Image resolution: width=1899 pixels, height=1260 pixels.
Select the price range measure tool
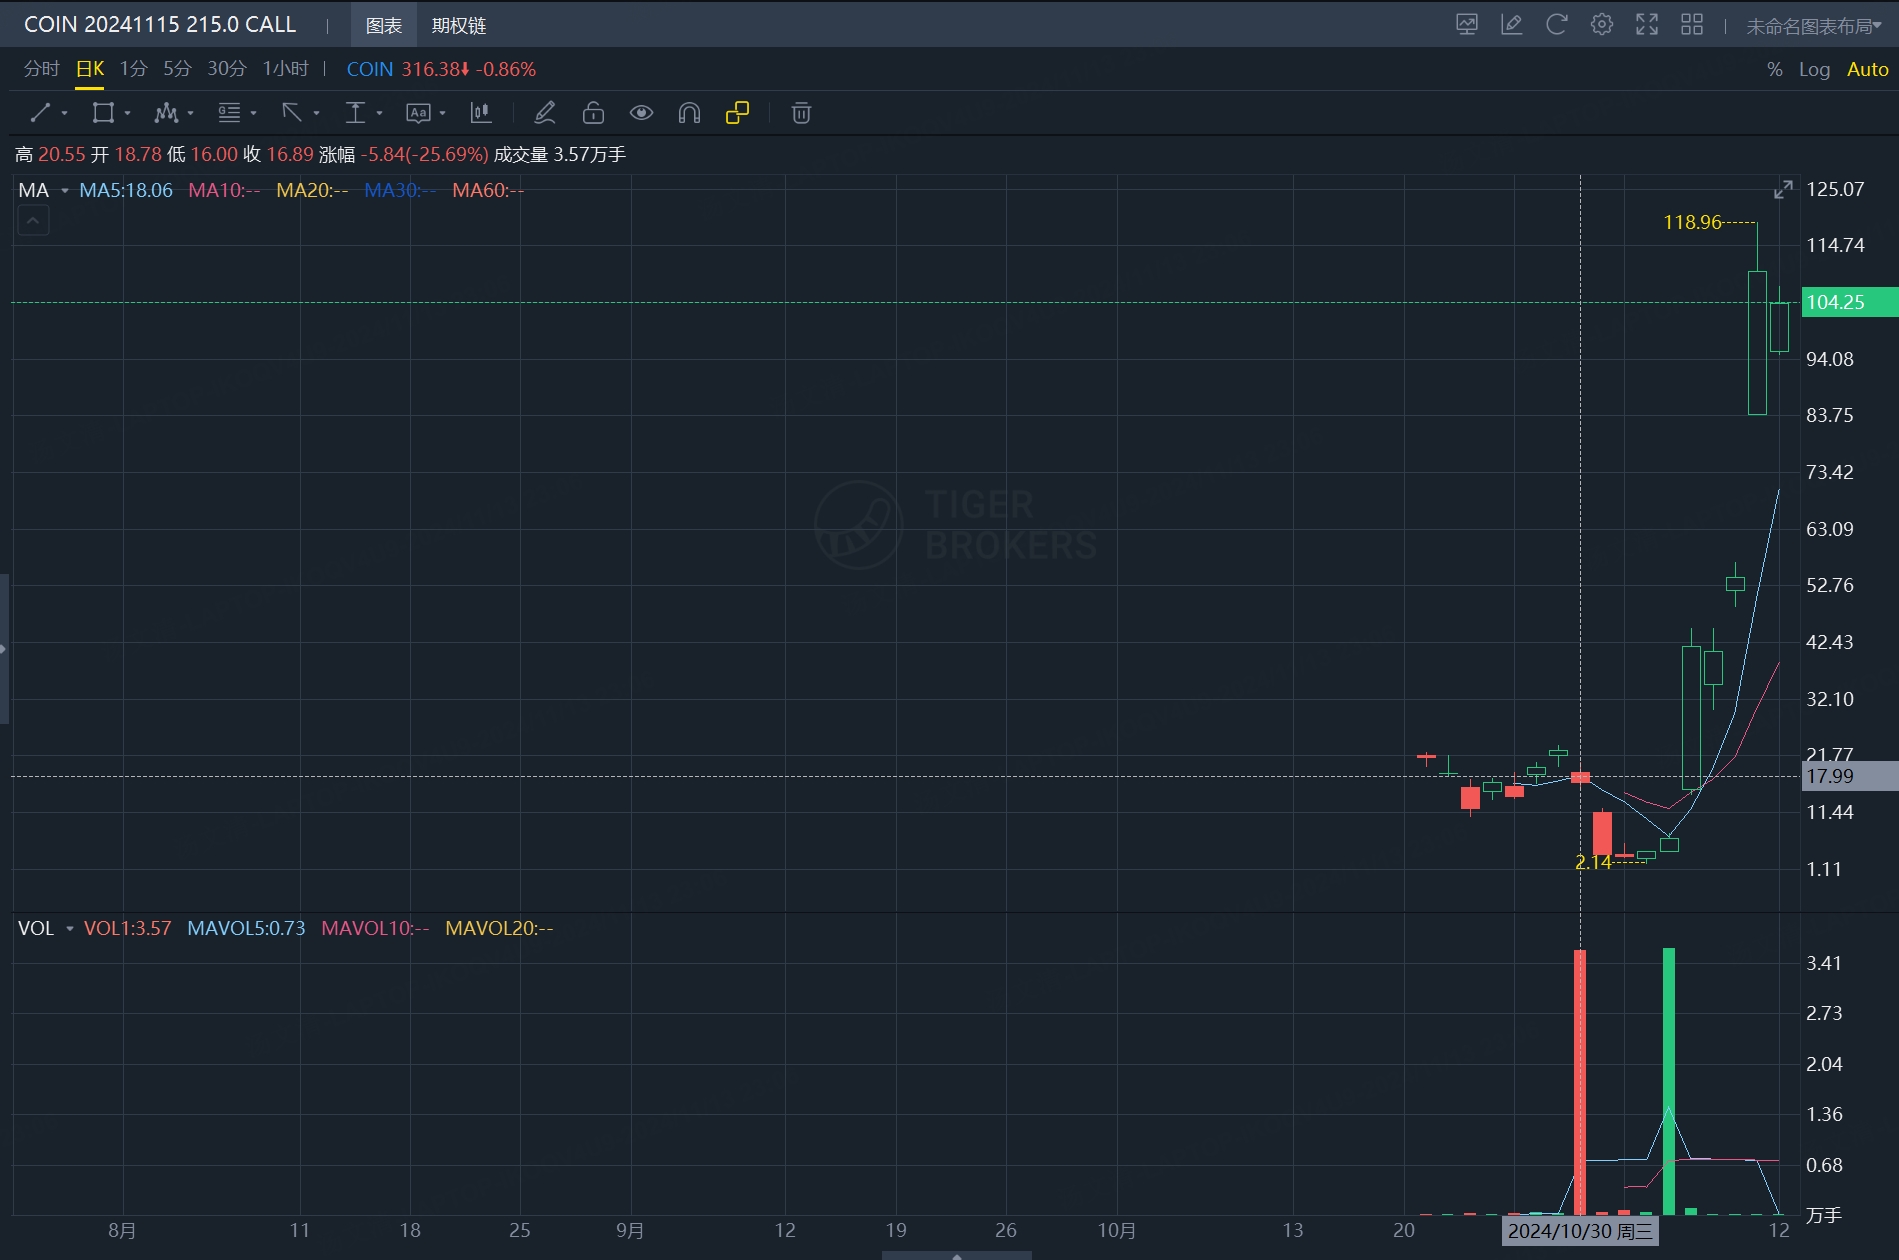click(x=355, y=113)
